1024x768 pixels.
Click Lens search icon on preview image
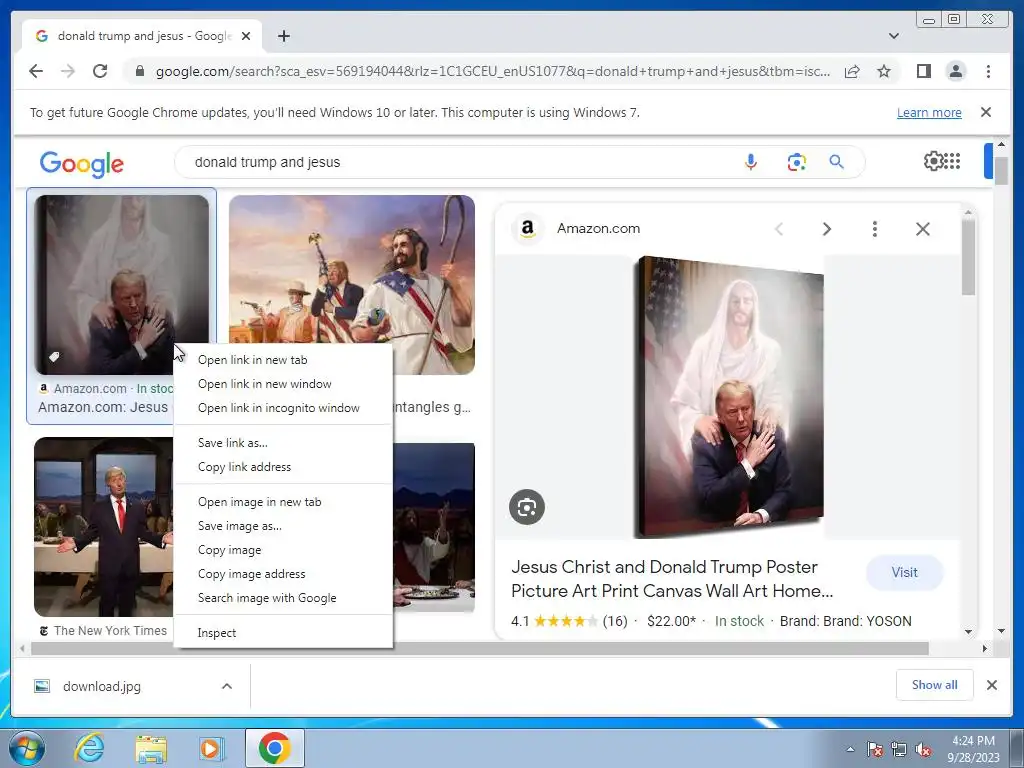526,507
